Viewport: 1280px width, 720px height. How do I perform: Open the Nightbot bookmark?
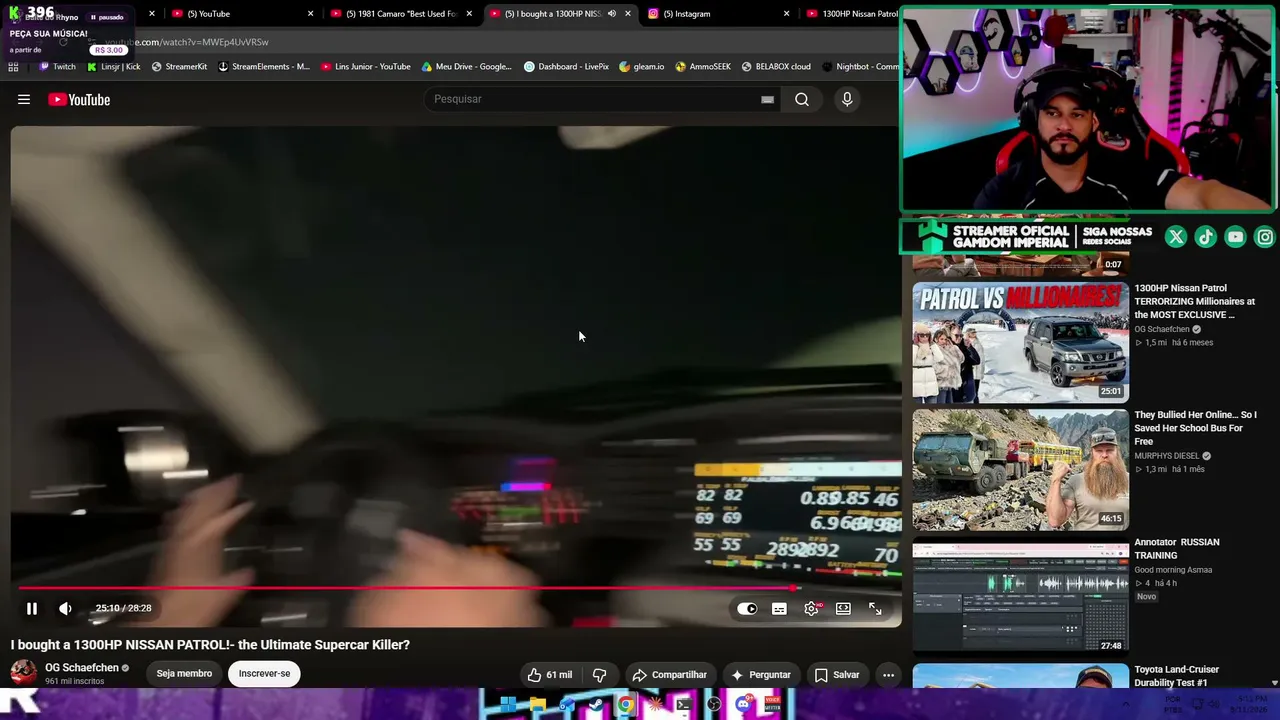(x=860, y=67)
